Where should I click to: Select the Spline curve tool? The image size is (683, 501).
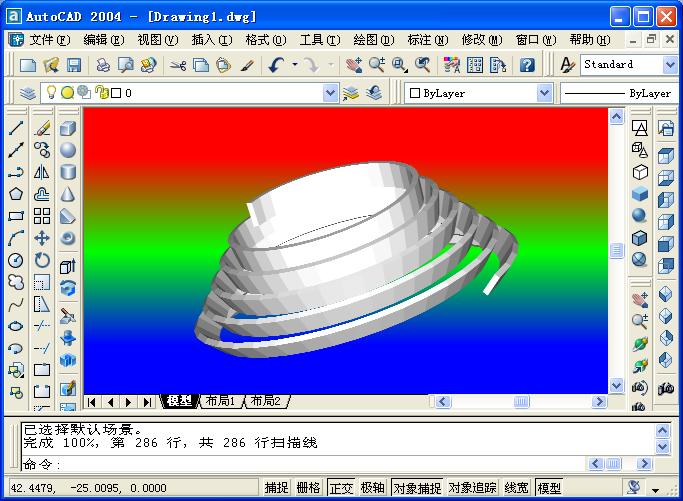16,304
